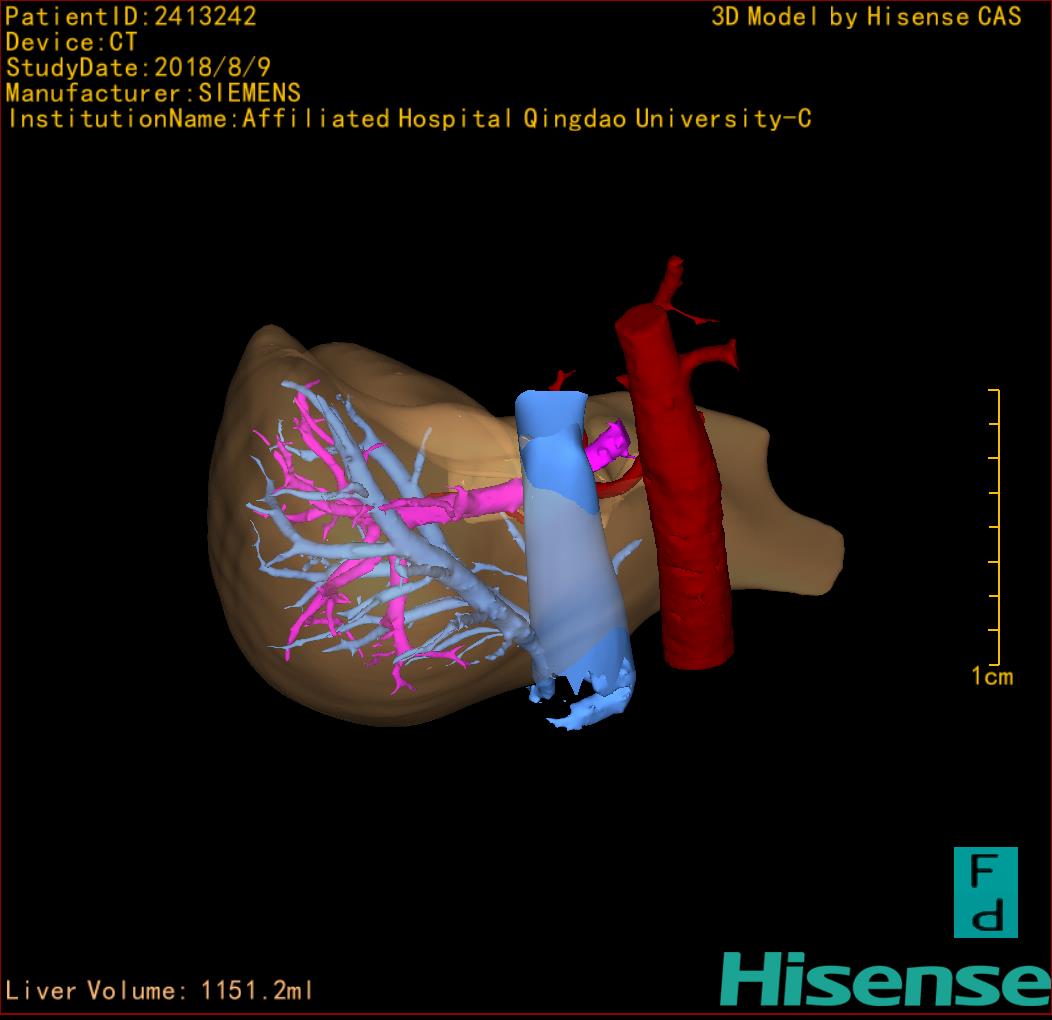Click the Manufacturer:SIEMENS text

153,93
